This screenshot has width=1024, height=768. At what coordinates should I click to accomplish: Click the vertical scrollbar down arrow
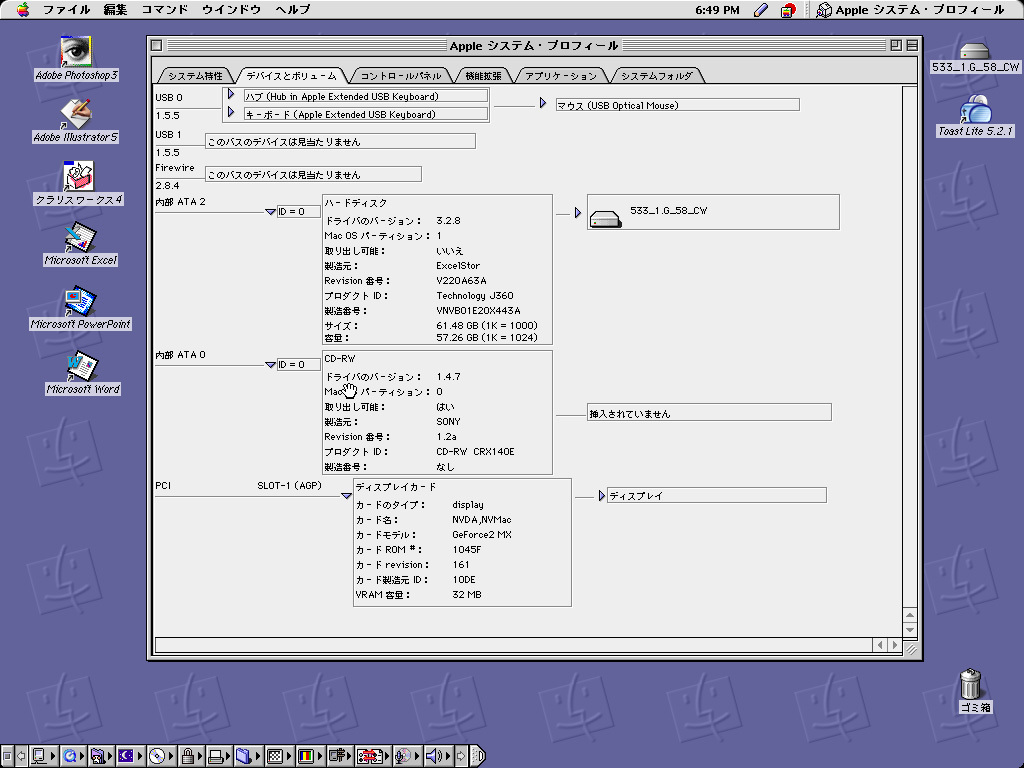pyautogui.click(x=909, y=629)
